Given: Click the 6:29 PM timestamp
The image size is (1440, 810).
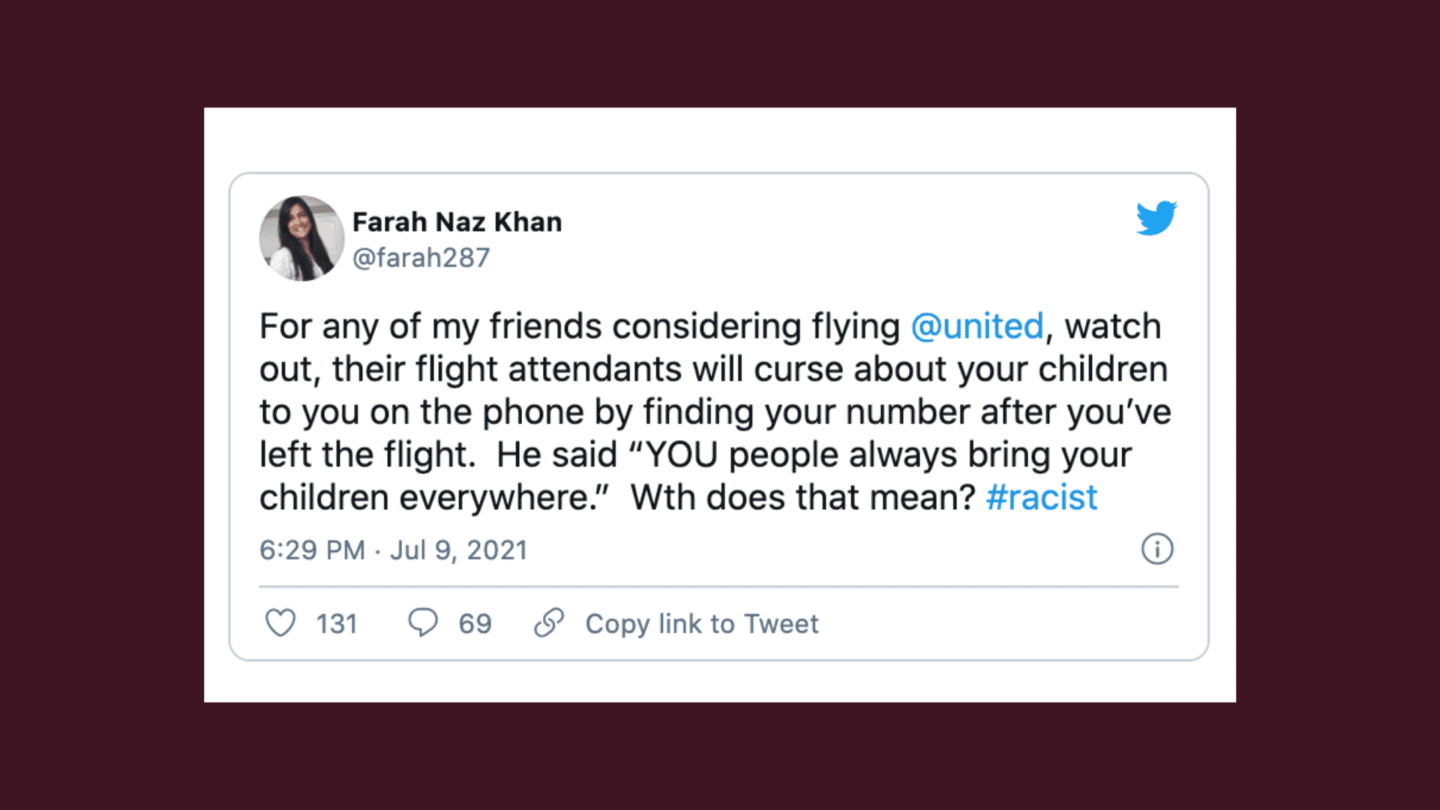Looking at the screenshot, I should [x=312, y=550].
